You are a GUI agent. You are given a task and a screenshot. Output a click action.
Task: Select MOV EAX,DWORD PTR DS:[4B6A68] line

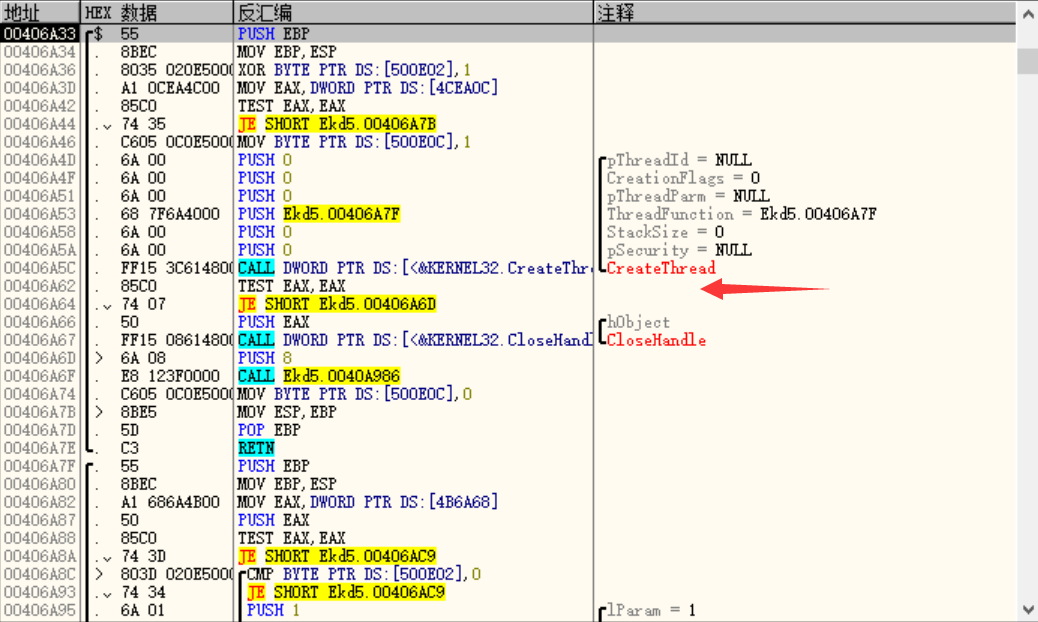(x=367, y=502)
